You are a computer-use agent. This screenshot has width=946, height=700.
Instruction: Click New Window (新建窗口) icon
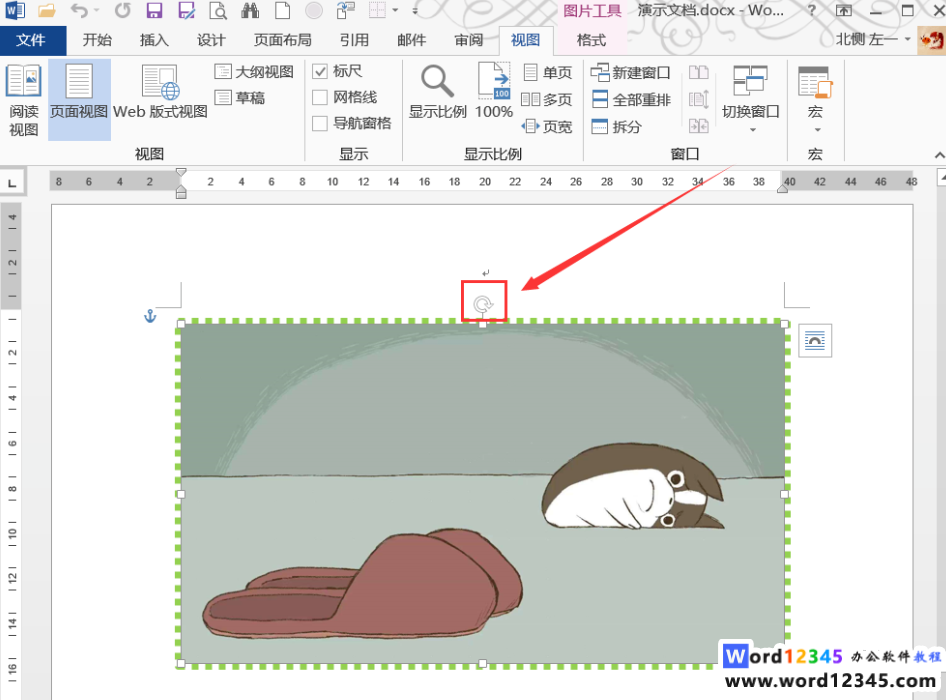tap(630, 73)
